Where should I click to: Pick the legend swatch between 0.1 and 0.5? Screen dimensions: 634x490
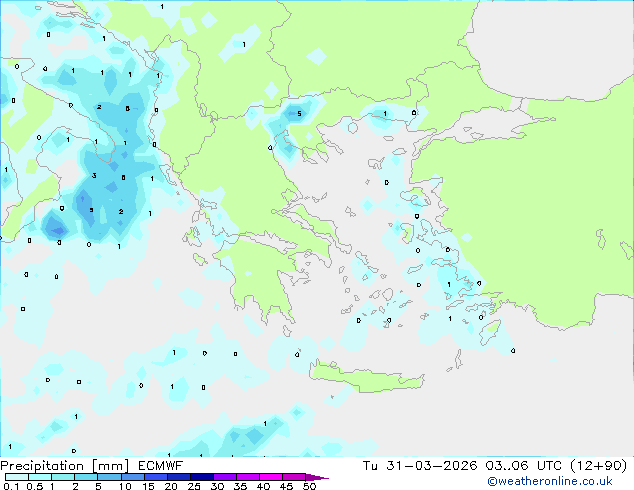17,477
